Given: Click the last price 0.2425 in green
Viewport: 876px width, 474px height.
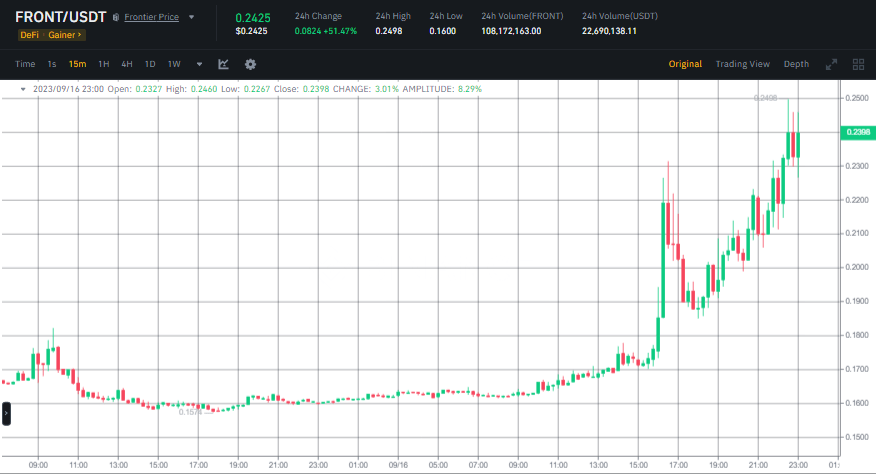Looking at the screenshot, I should (253, 18).
